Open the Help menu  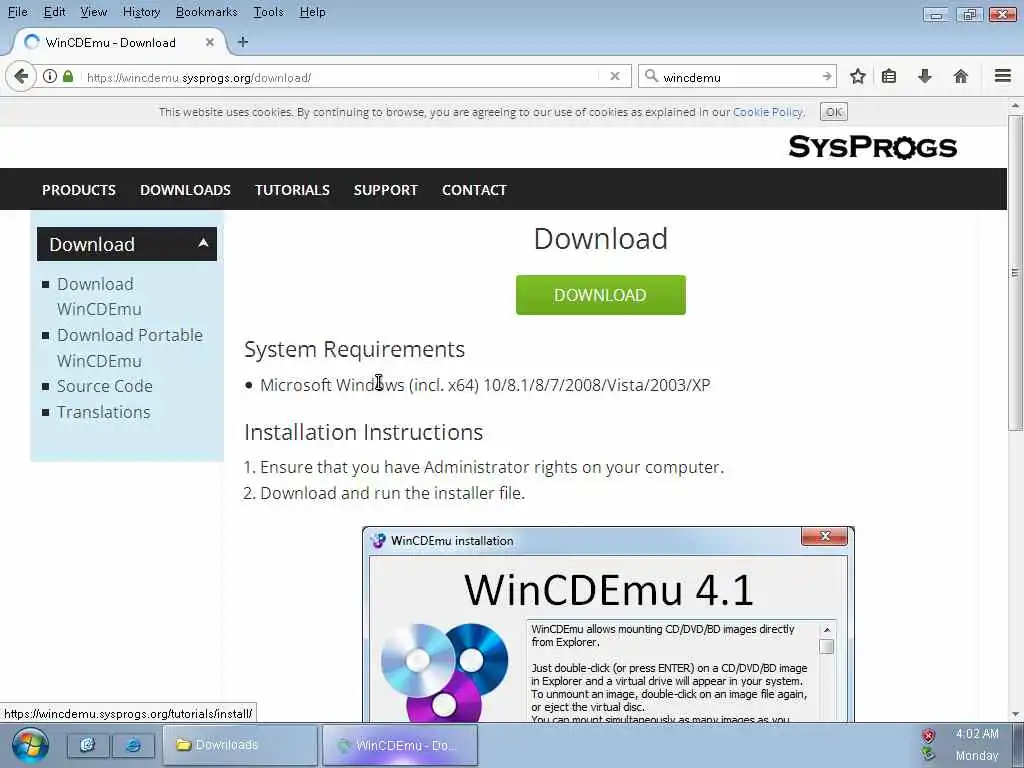click(312, 12)
